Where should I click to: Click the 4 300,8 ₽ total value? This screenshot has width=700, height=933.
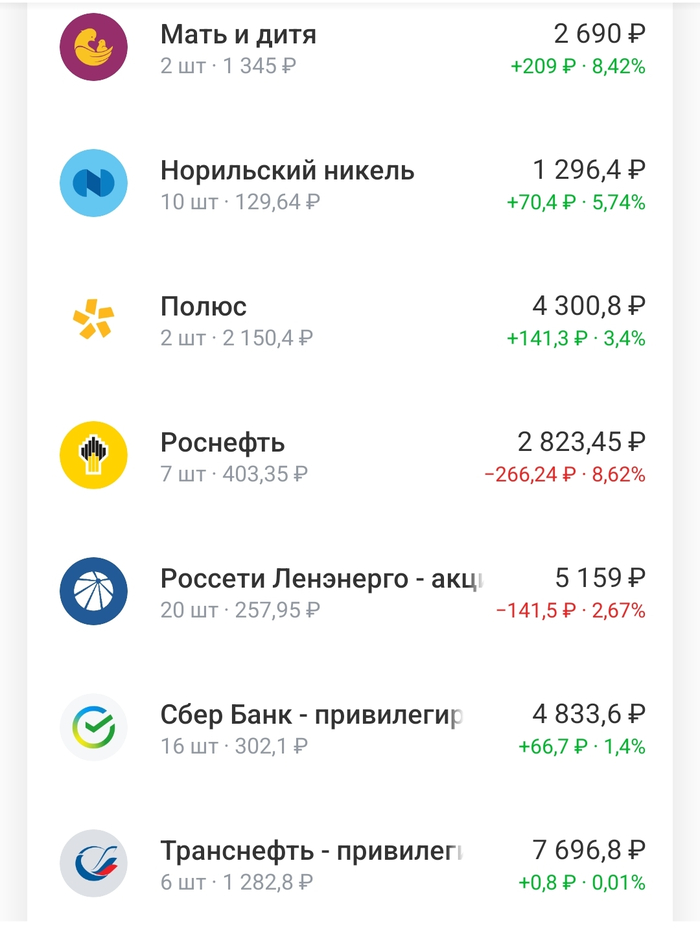588,306
